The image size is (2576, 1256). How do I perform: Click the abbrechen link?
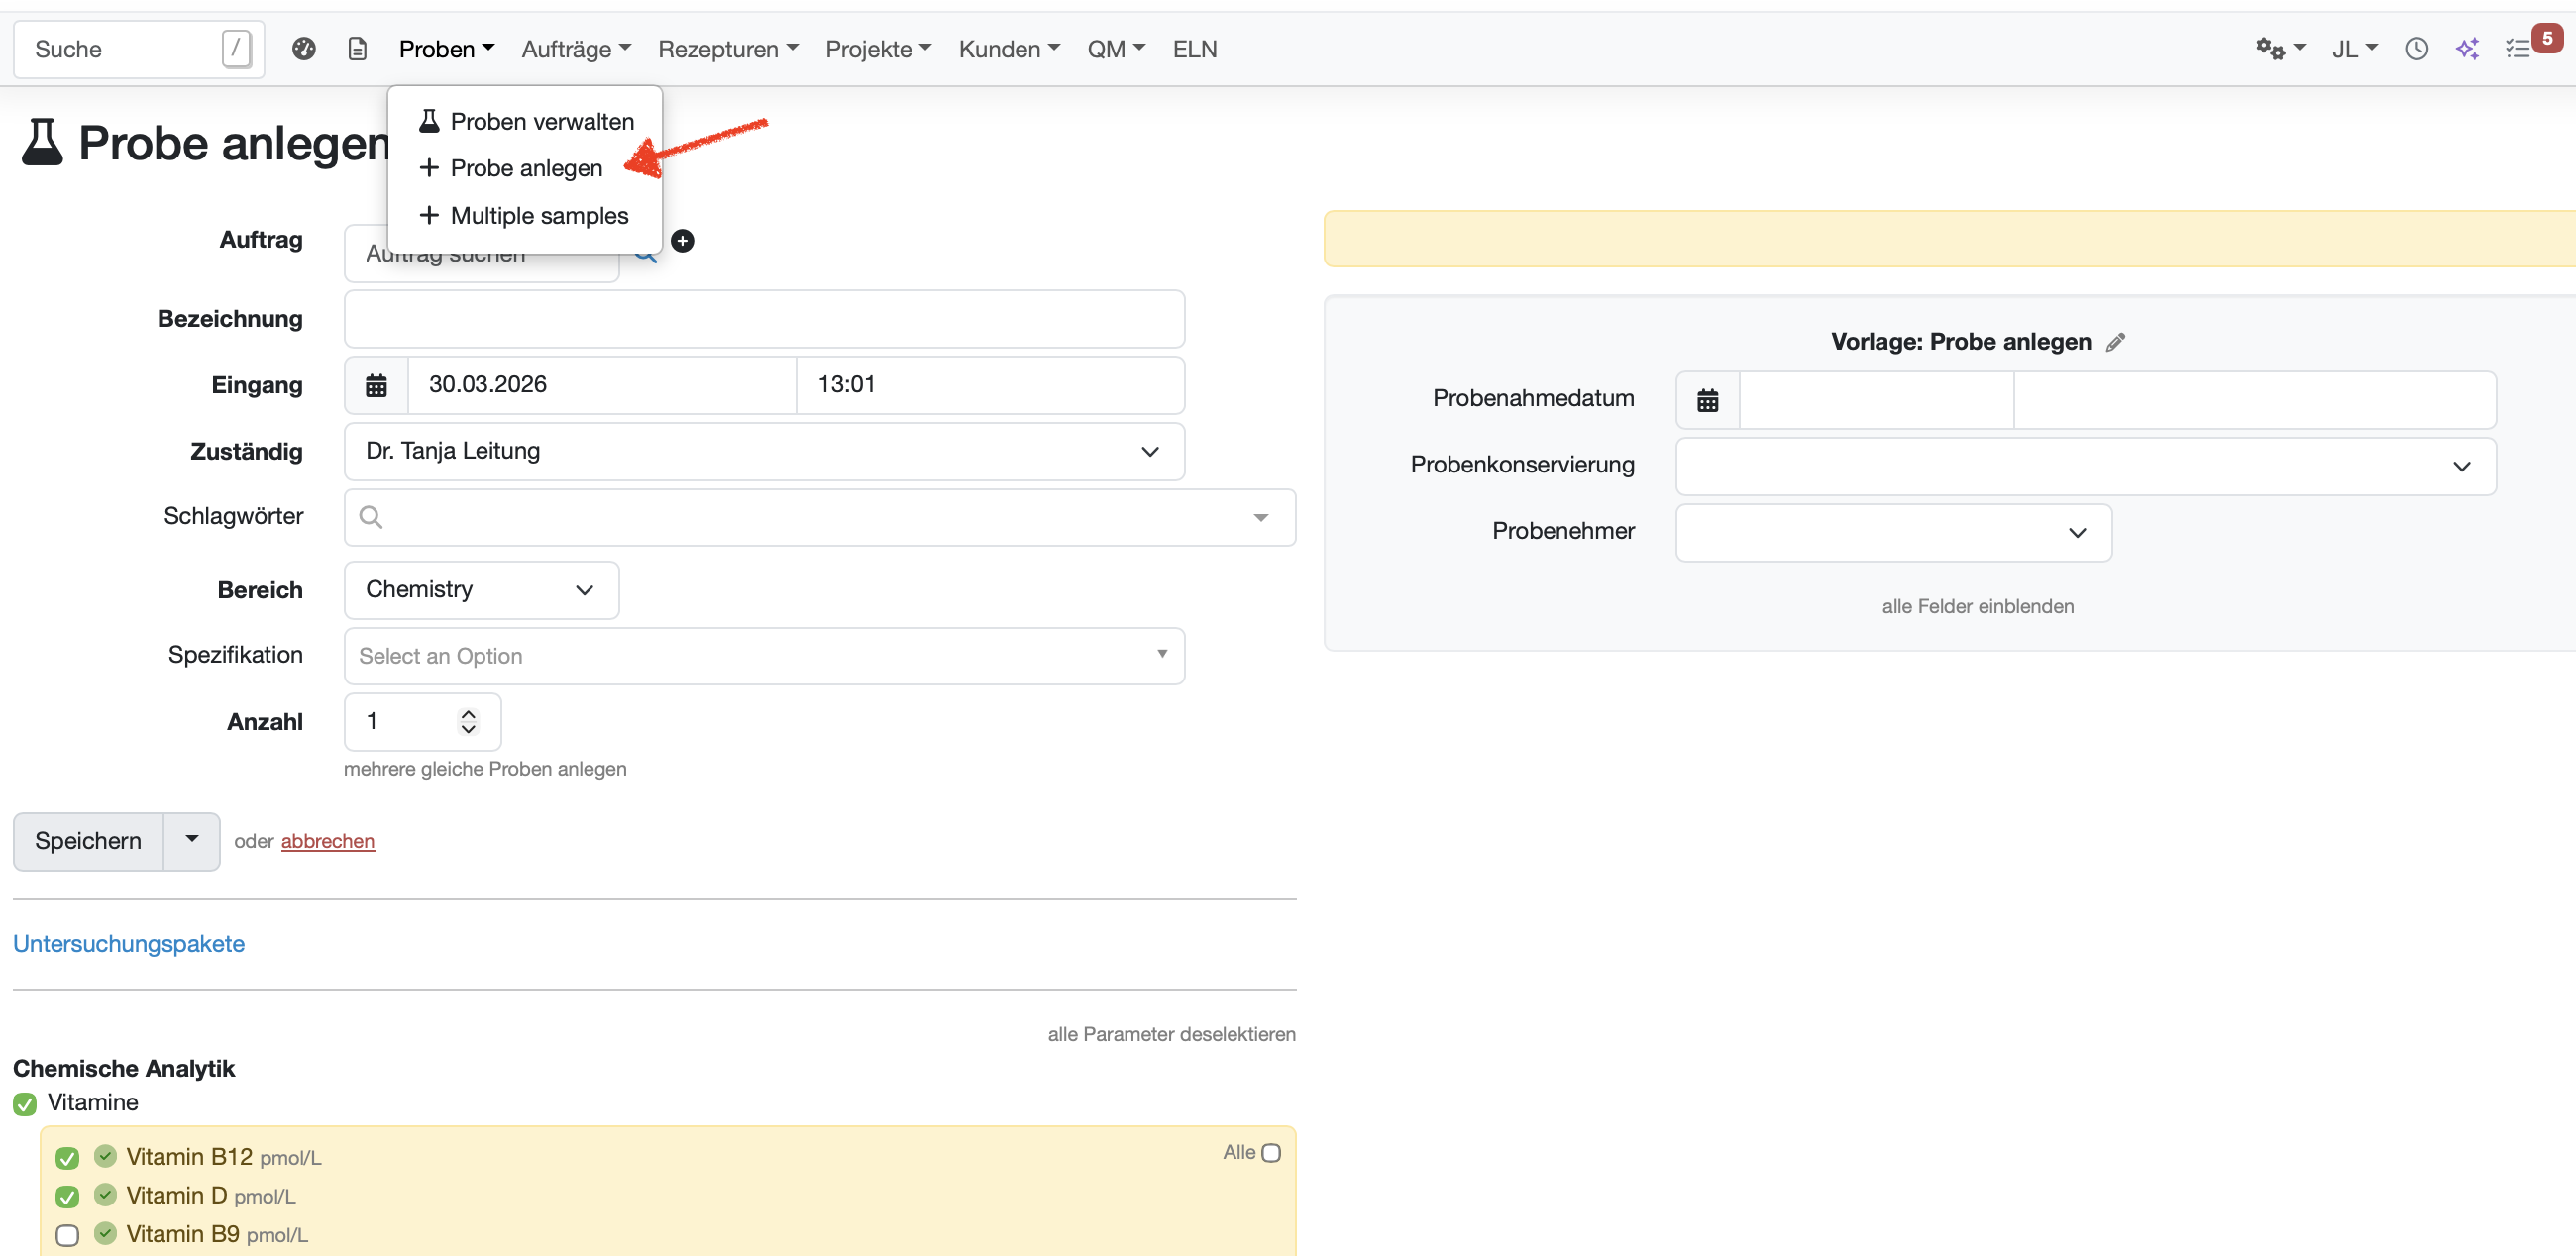click(327, 841)
